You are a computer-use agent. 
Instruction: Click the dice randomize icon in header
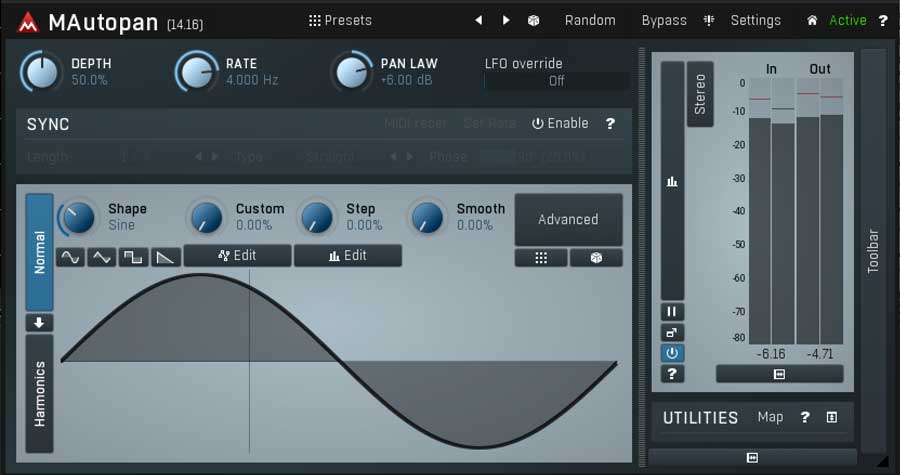coord(533,21)
